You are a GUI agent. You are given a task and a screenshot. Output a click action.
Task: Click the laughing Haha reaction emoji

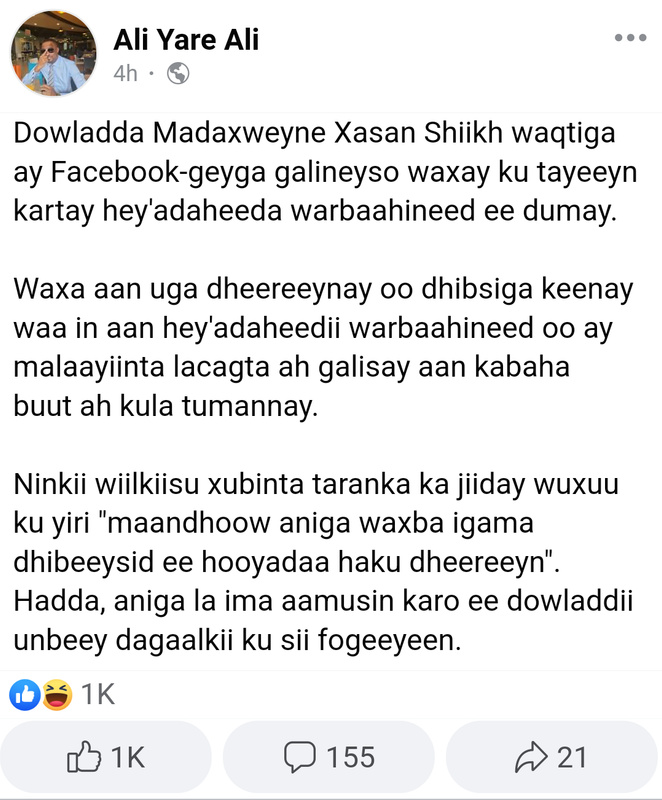(x=57, y=694)
